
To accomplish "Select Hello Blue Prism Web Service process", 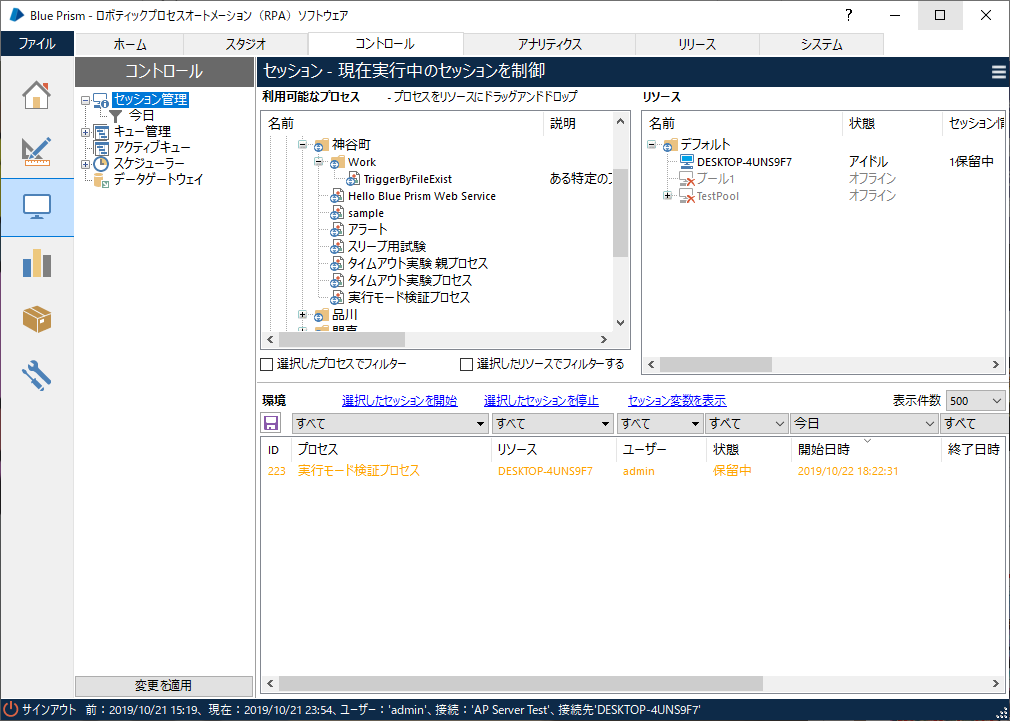I will click(x=422, y=196).
